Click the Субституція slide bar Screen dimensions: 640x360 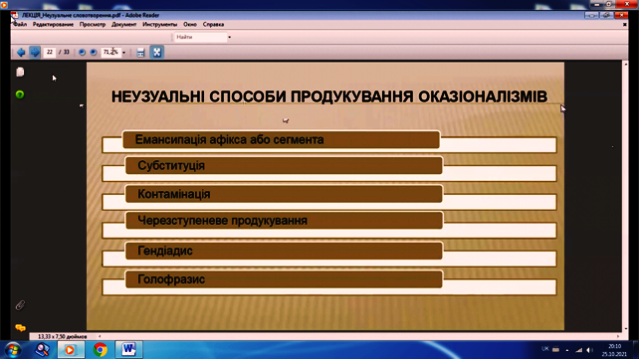[x=284, y=166]
